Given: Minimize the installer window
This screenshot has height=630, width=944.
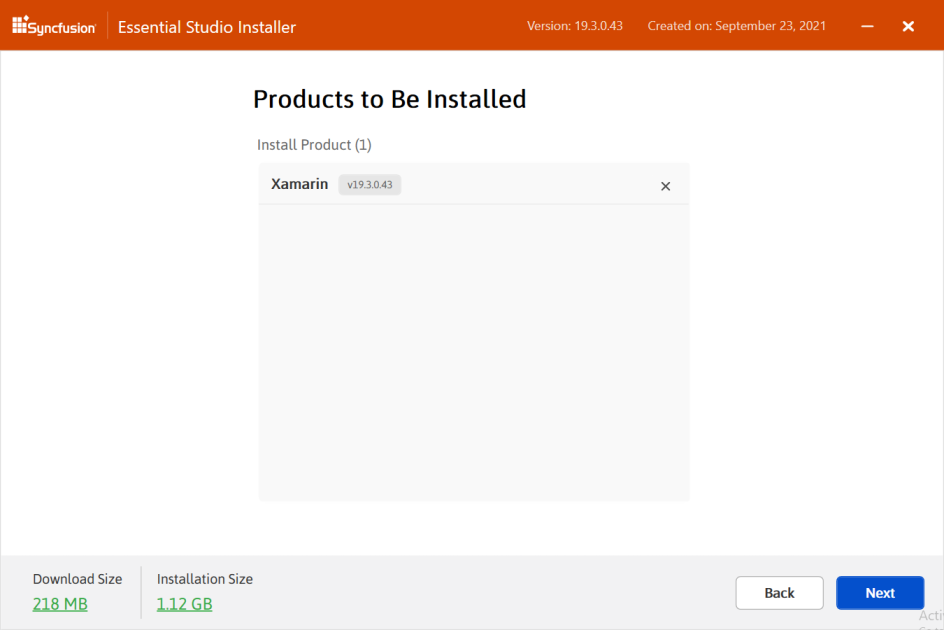Looking at the screenshot, I should [866, 26].
